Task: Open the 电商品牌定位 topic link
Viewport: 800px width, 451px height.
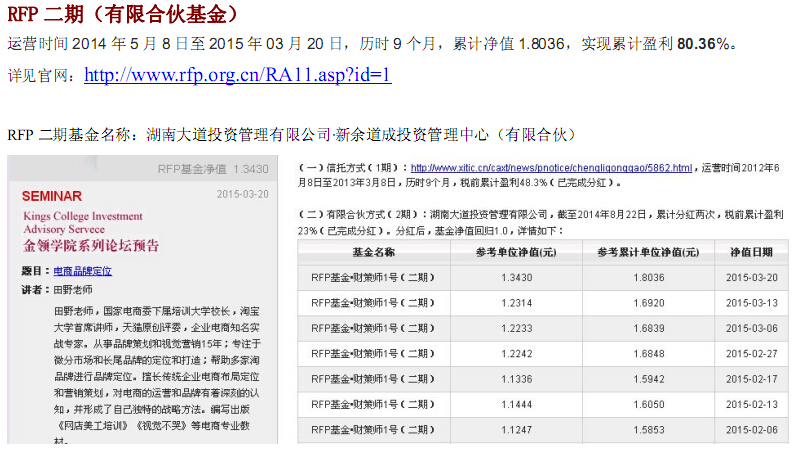Action: pyautogui.click(x=83, y=271)
